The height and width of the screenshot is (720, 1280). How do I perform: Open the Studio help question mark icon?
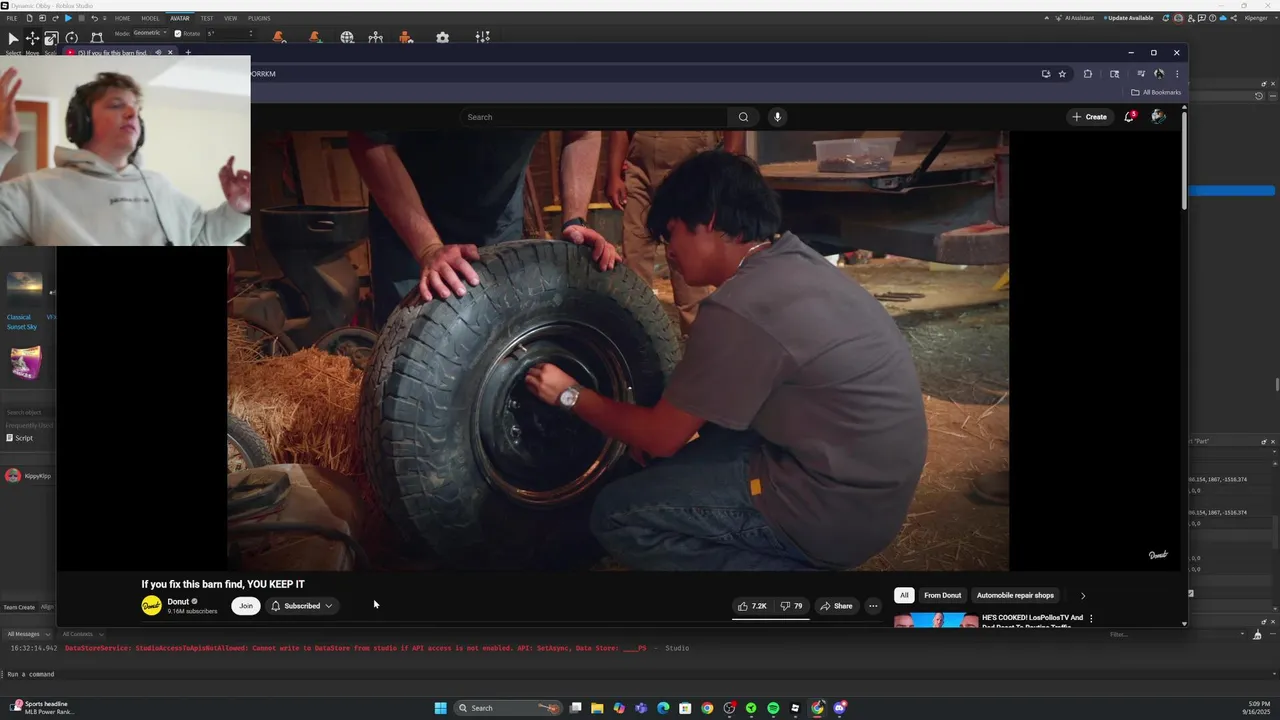1211,18
